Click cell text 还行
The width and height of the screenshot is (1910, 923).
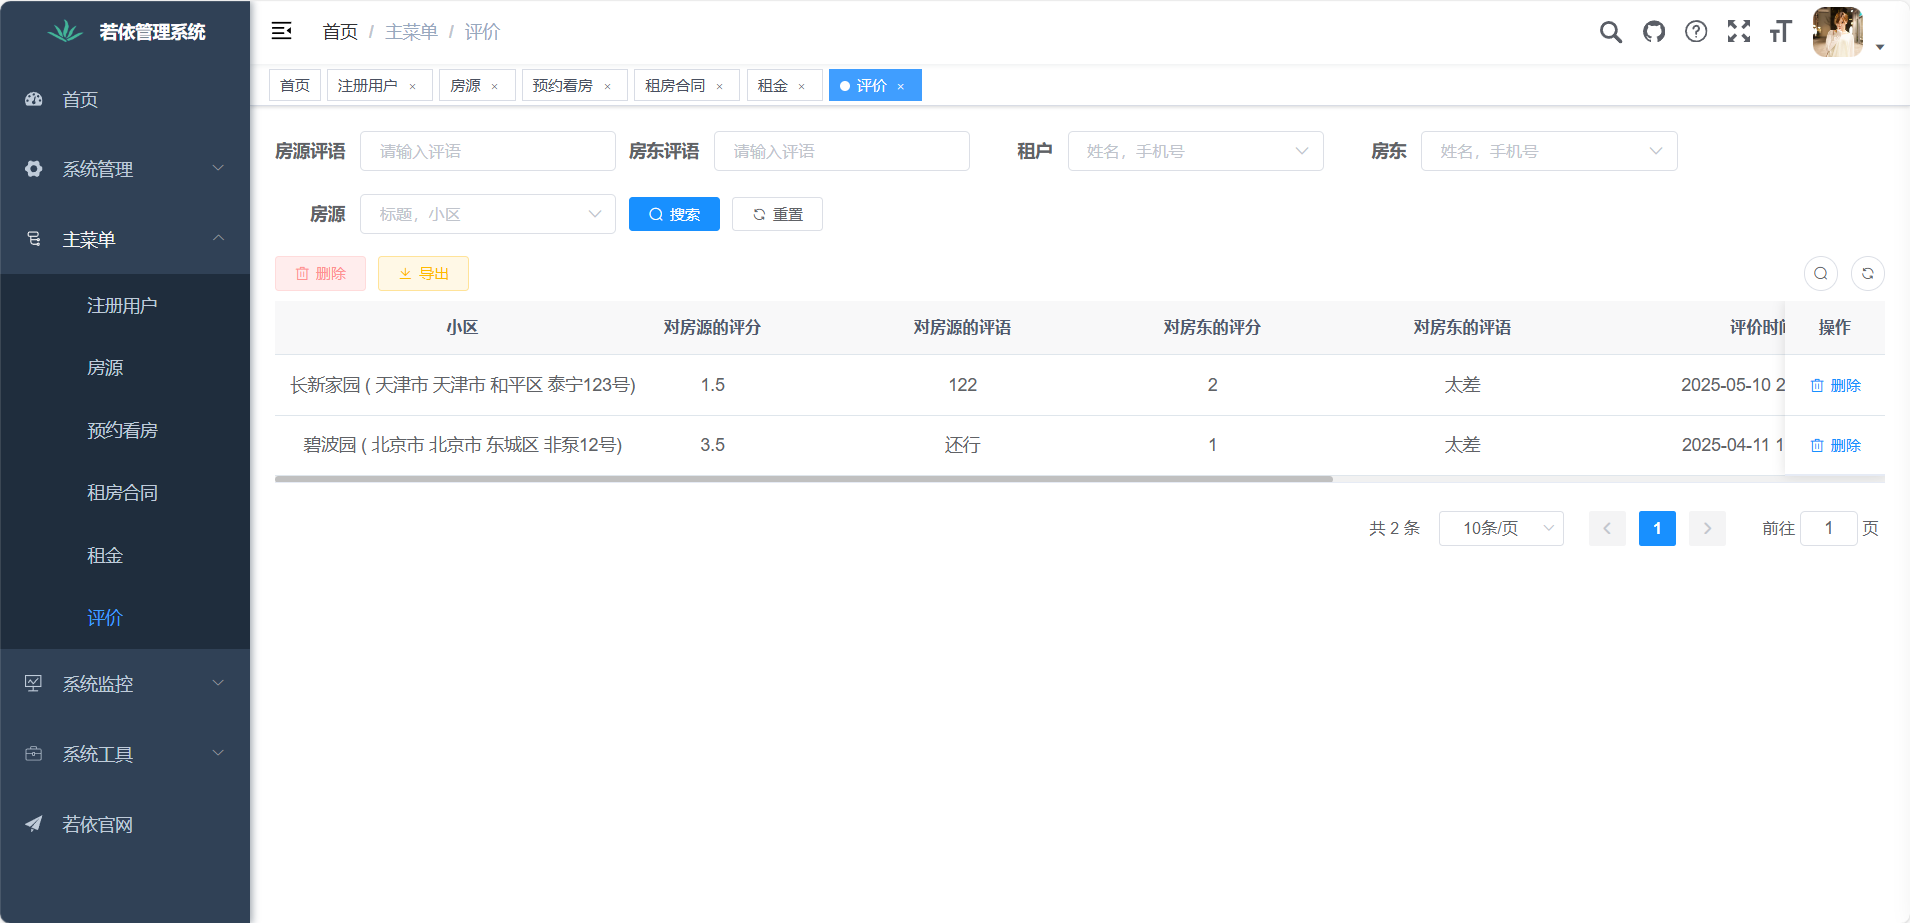coord(962,445)
